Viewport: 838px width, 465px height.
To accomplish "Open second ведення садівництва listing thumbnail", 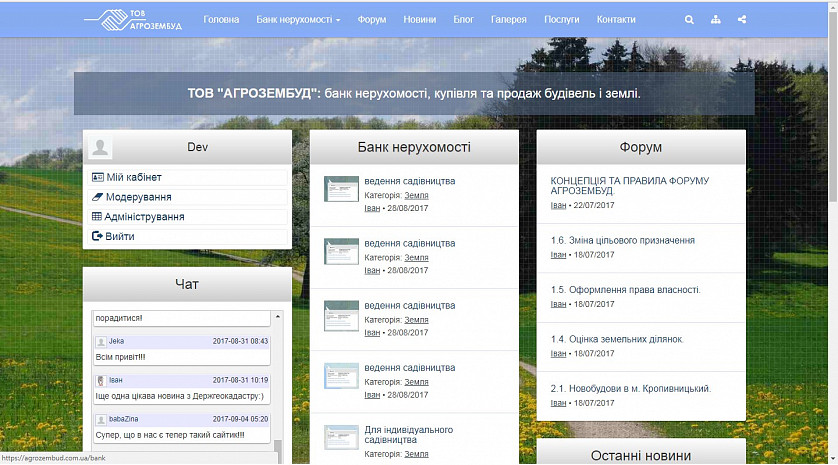I will coord(341,251).
